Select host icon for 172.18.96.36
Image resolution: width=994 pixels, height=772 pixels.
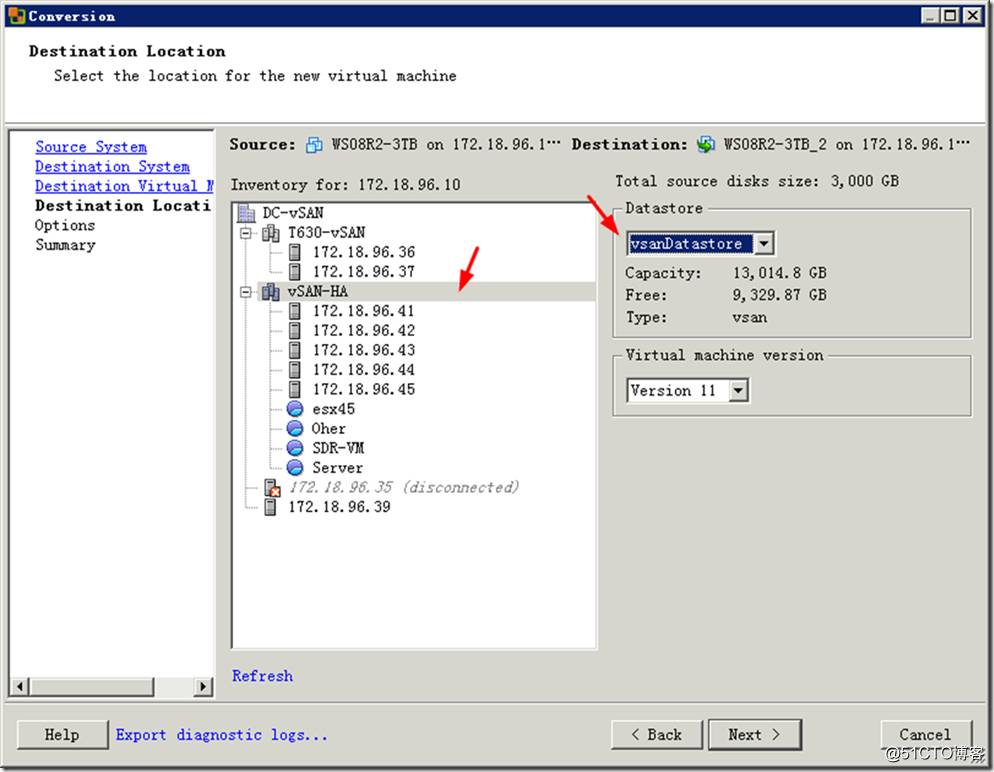[294, 252]
